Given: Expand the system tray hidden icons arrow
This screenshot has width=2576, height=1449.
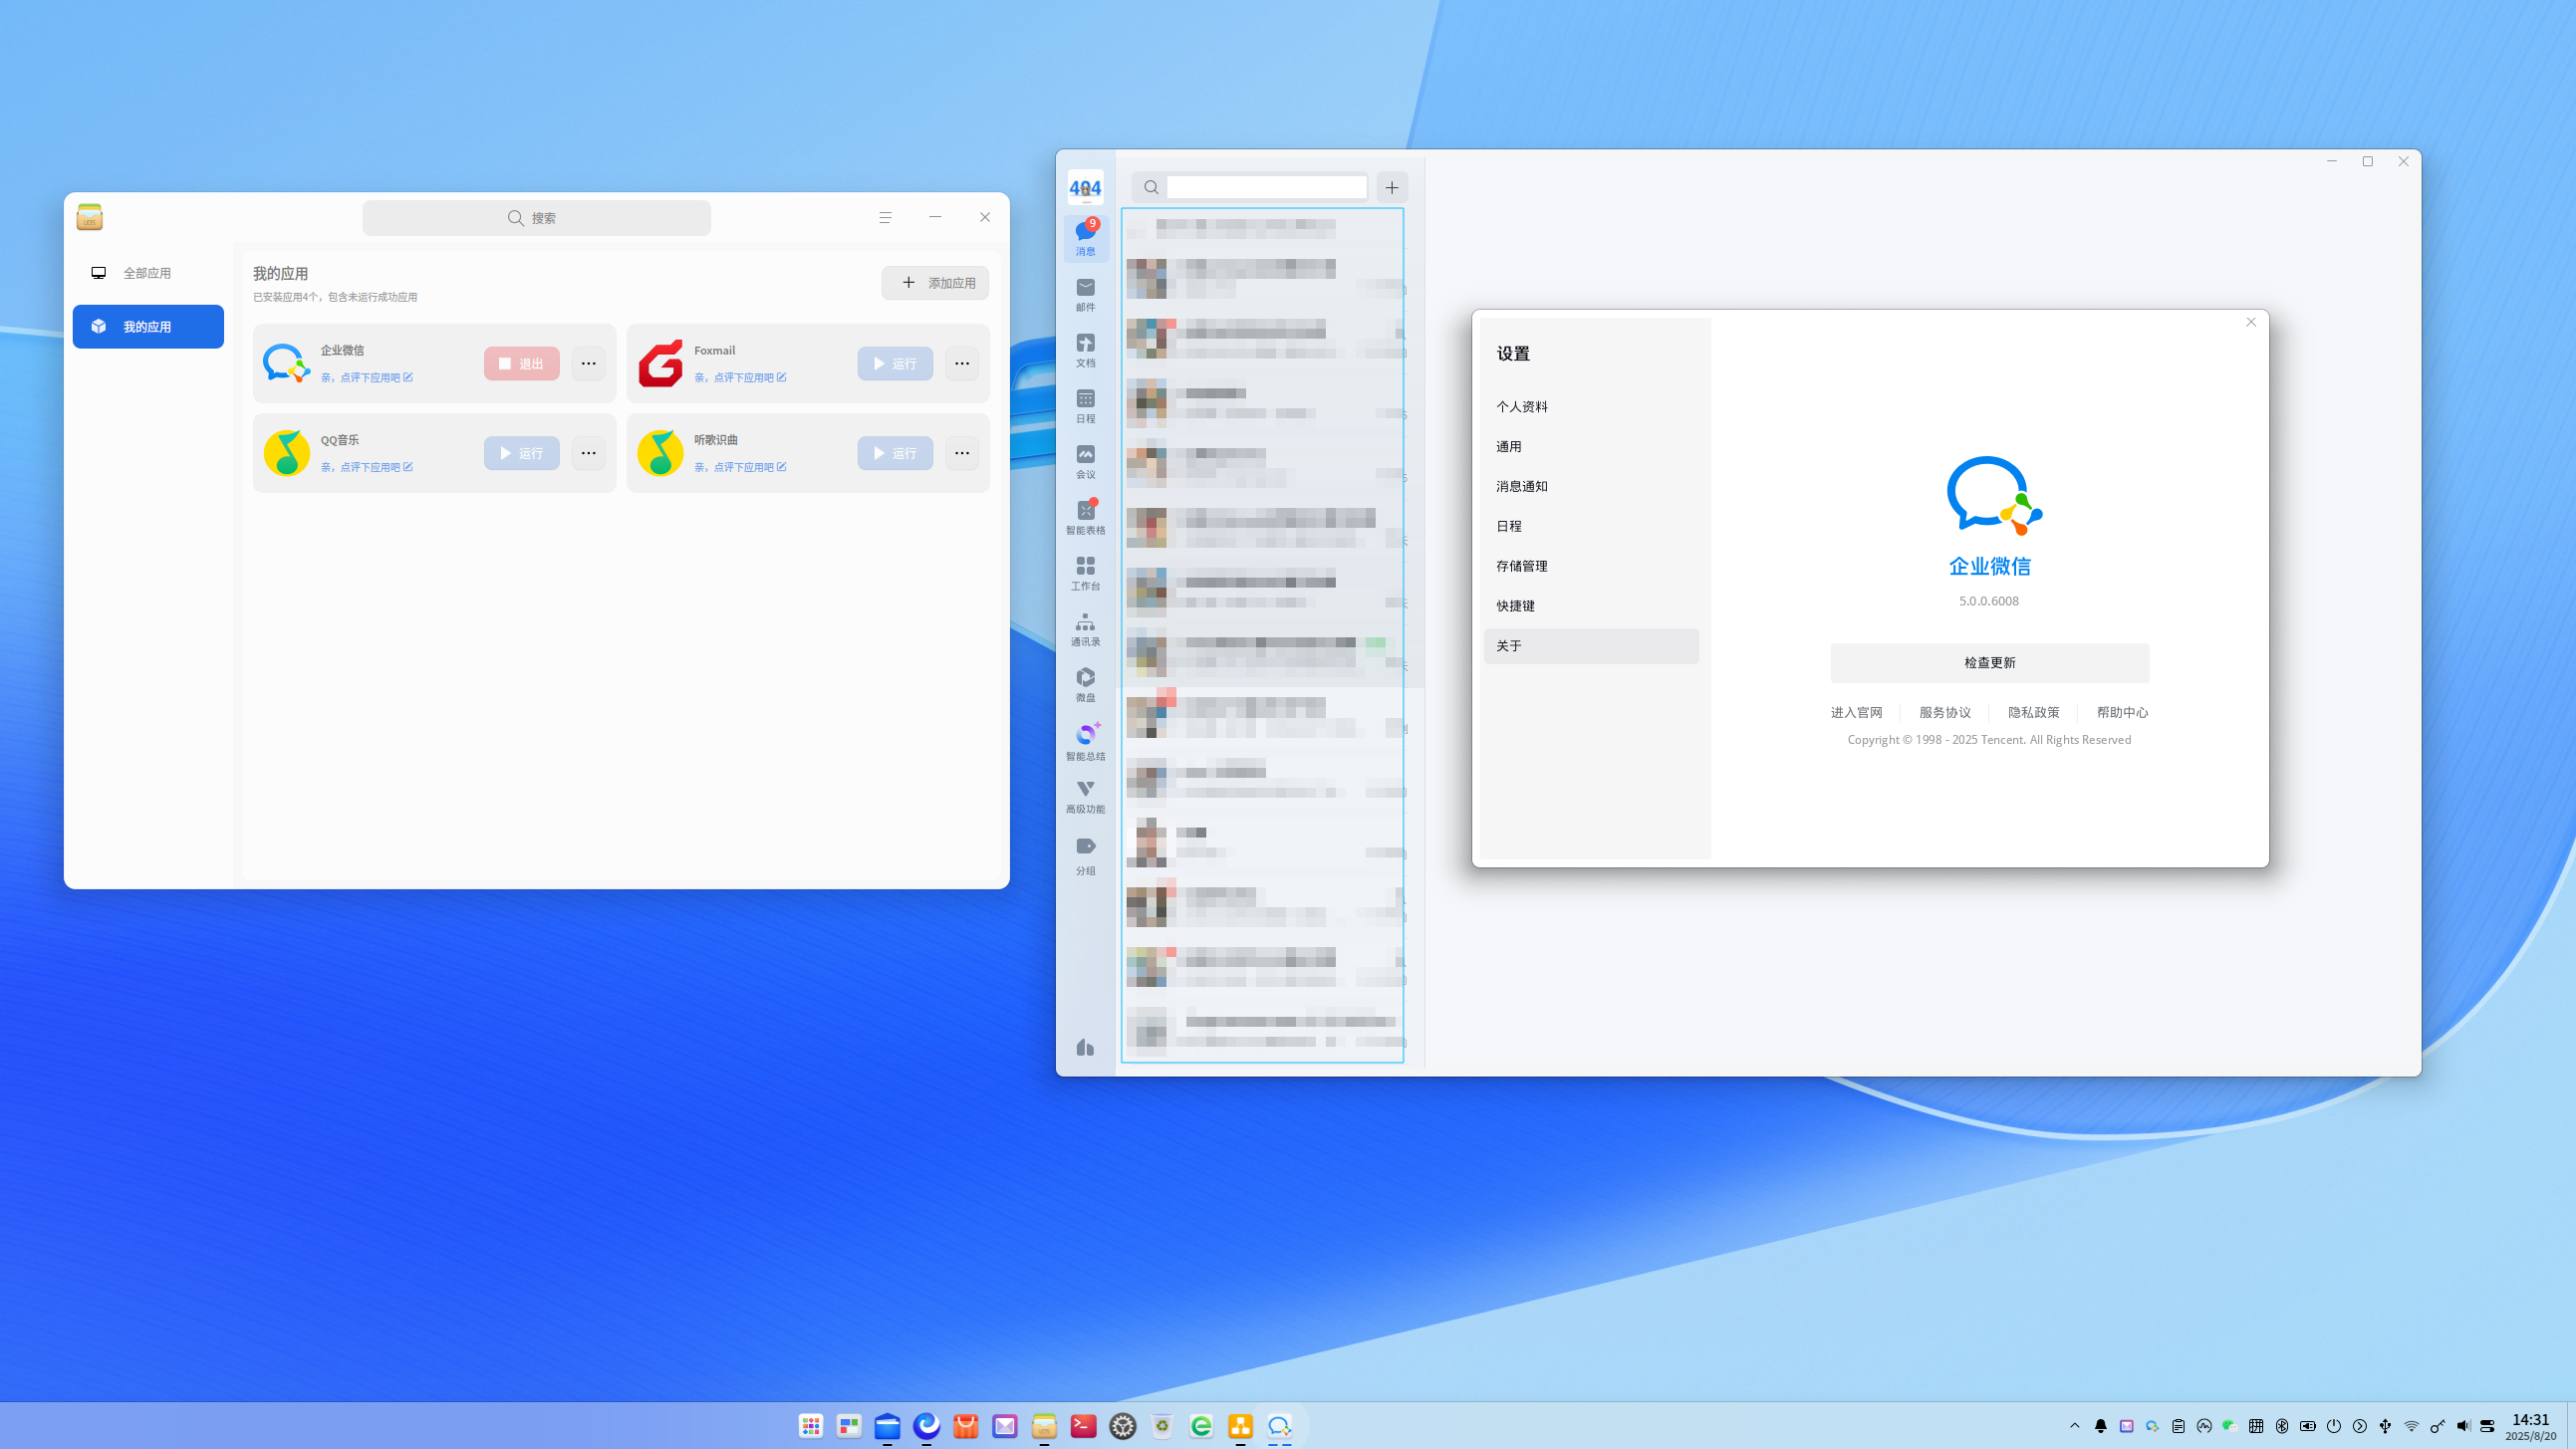Looking at the screenshot, I should tap(2074, 1426).
